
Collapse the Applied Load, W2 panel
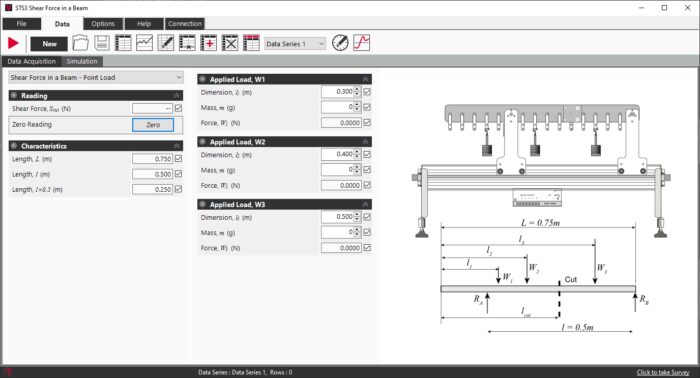[x=365, y=142]
